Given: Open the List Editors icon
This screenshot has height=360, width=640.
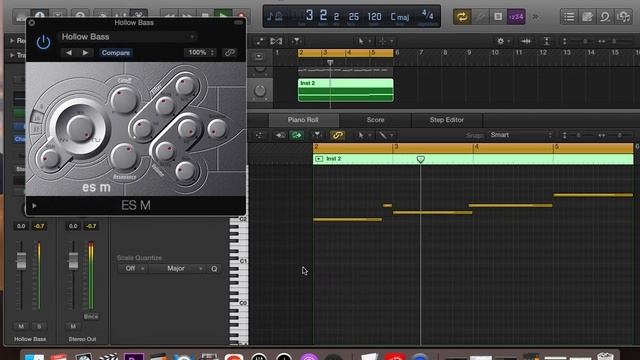Looking at the screenshot, I should pyautogui.click(x=569, y=17).
